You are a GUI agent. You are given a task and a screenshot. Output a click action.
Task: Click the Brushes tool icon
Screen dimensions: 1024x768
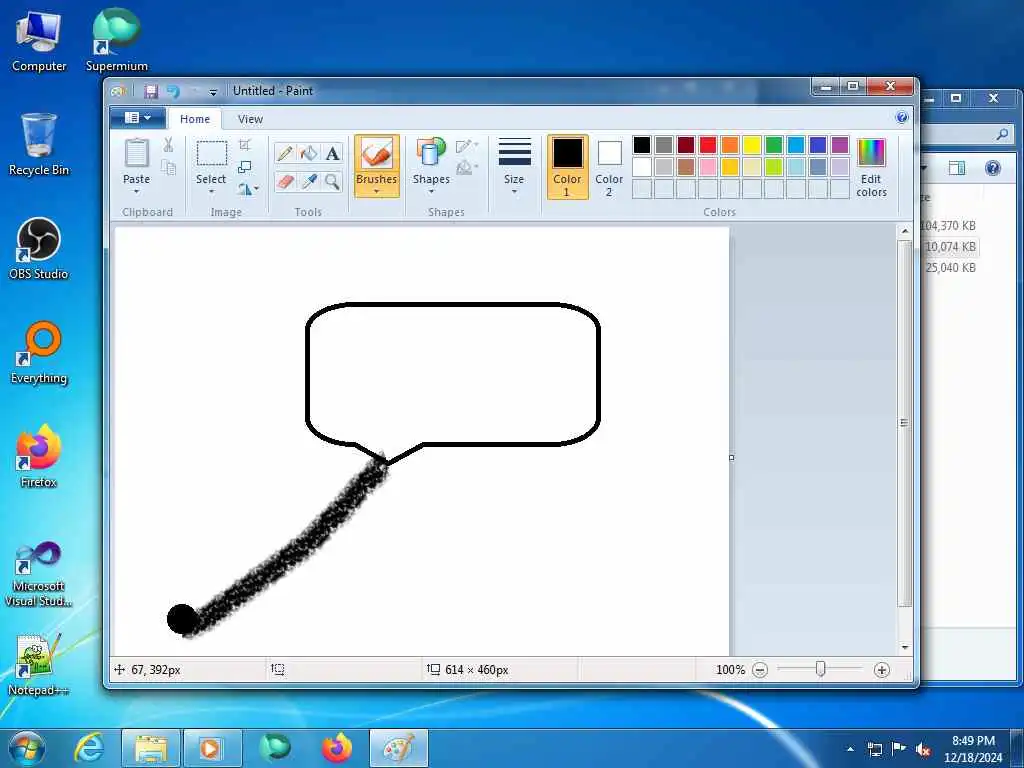pyautogui.click(x=377, y=154)
